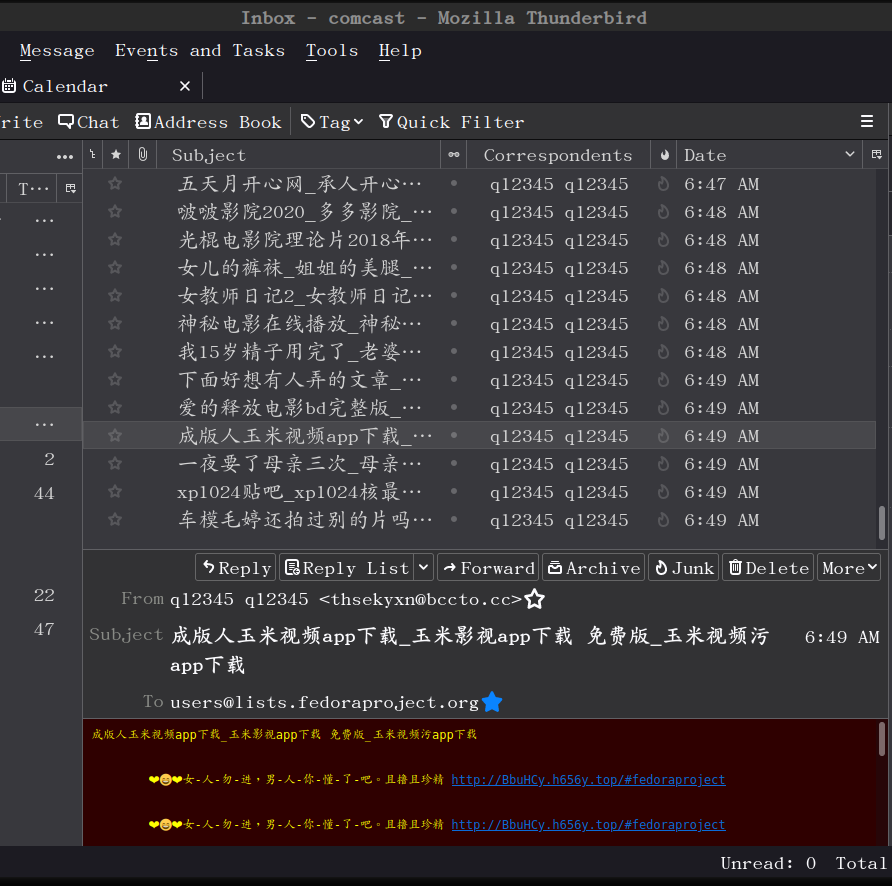The image size is (892, 886).
Task: Forward the open message
Action: [488, 567]
